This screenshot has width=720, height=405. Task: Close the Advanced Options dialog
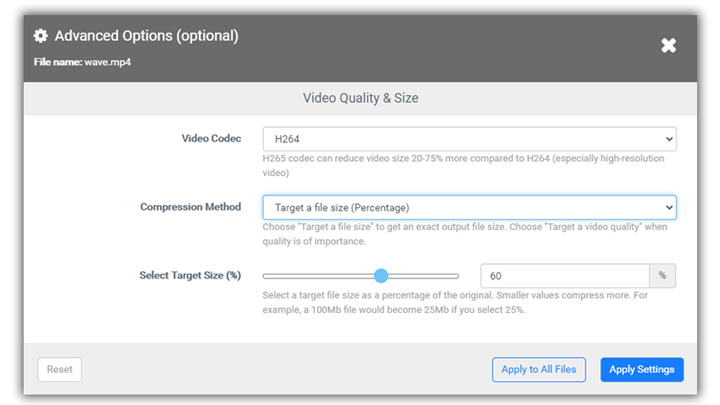(x=668, y=45)
